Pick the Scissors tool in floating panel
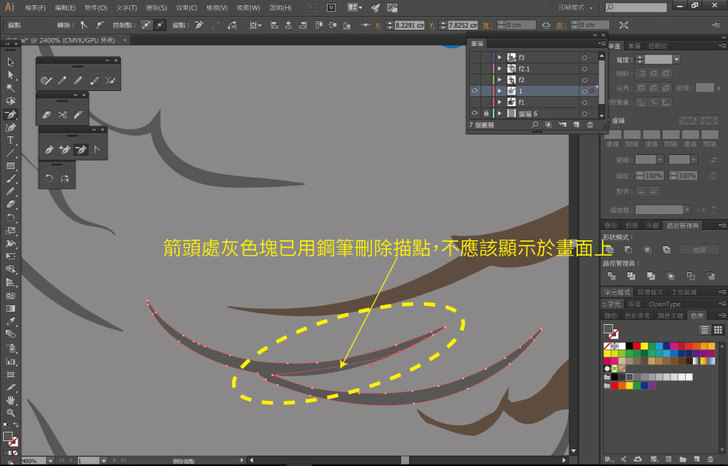 [61, 115]
